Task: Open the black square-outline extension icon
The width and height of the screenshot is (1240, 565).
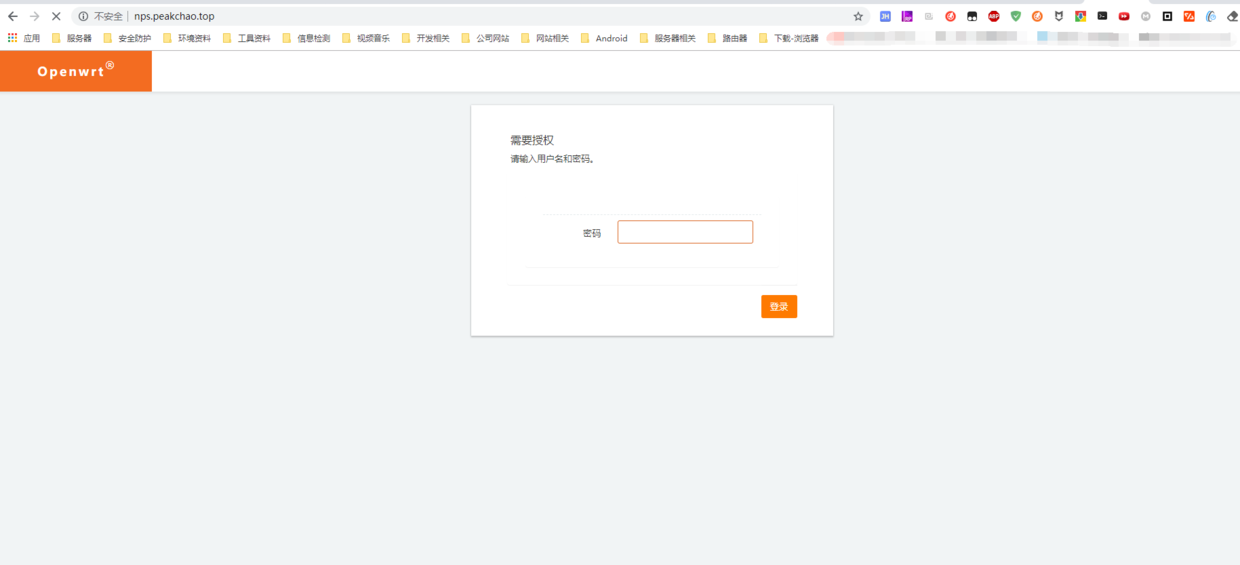Action: (1167, 16)
